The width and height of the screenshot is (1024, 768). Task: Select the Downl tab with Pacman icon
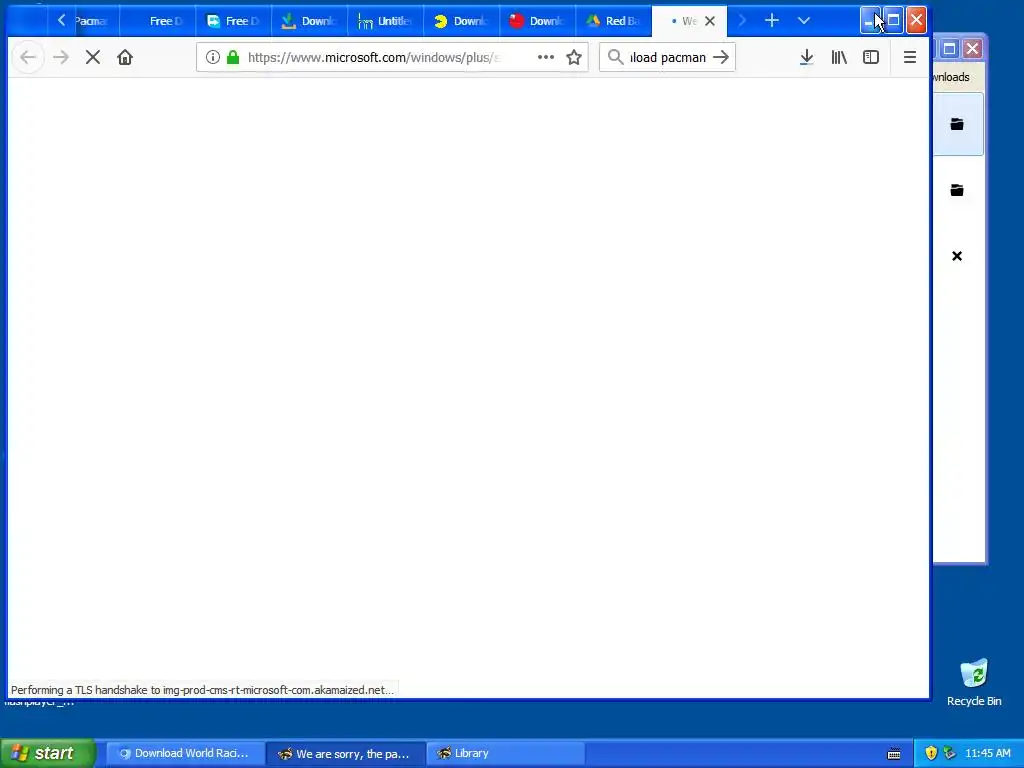pyautogui.click(x=460, y=21)
